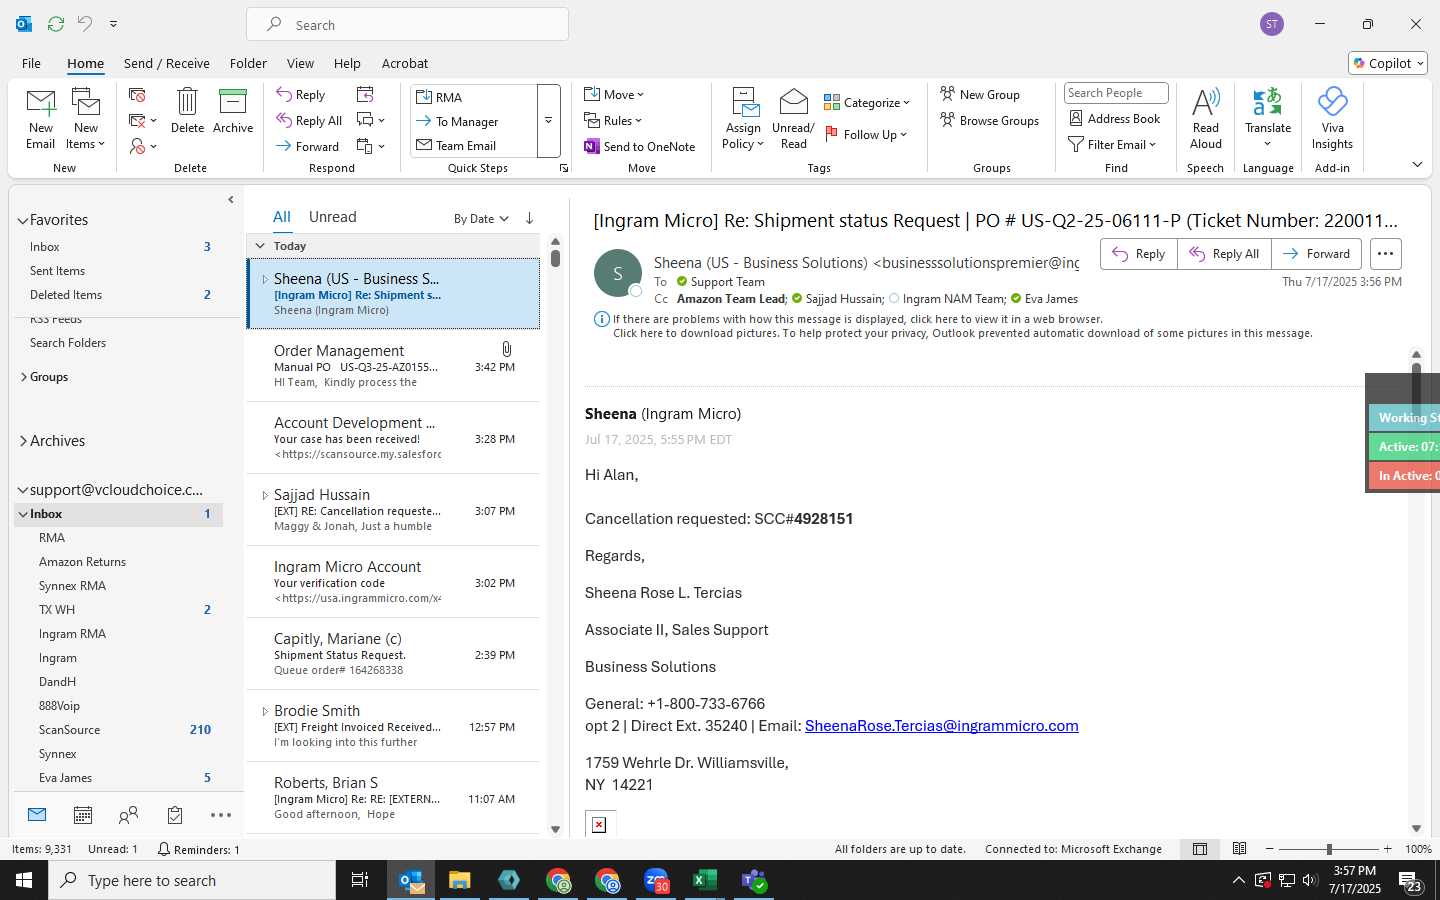1440x900 pixels.
Task: Open SheenaRose.Tercias@ingrammicro.com email link
Action: click(942, 726)
